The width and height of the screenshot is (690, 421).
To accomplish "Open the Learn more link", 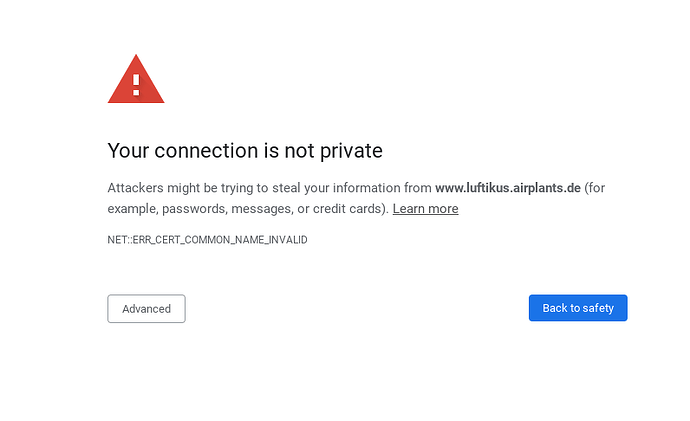I will (x=425, y=209).
